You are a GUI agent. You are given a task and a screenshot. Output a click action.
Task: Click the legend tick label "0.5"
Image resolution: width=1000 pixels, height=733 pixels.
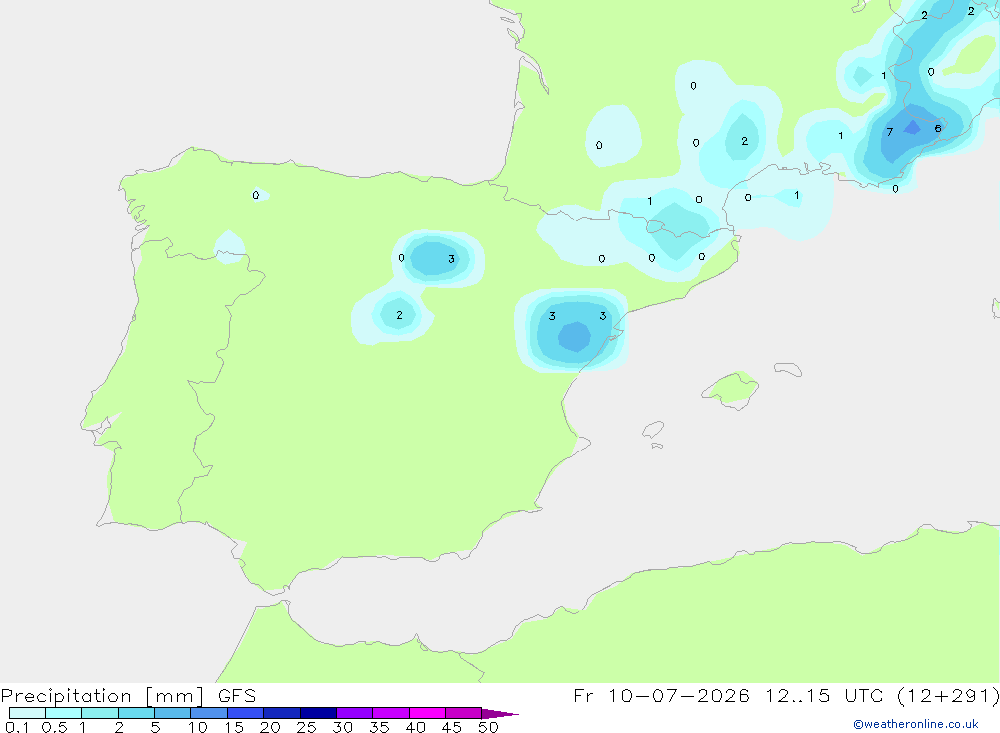click(x=54, y=727)
